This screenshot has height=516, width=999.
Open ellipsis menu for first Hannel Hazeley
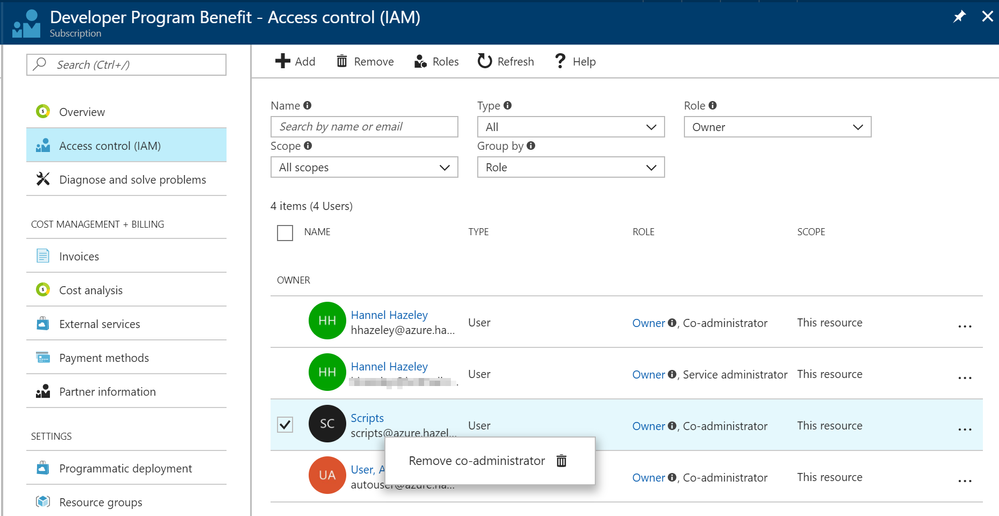(965, 326)
